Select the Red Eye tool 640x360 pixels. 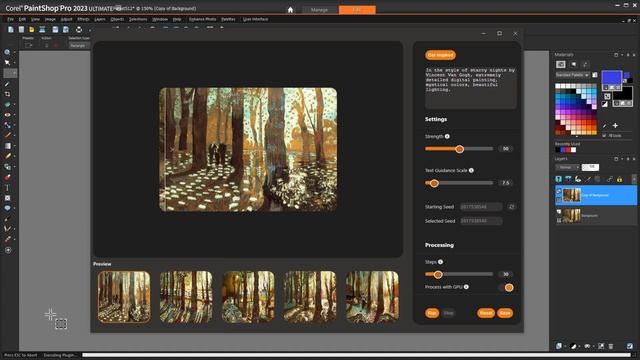[7, 115]
